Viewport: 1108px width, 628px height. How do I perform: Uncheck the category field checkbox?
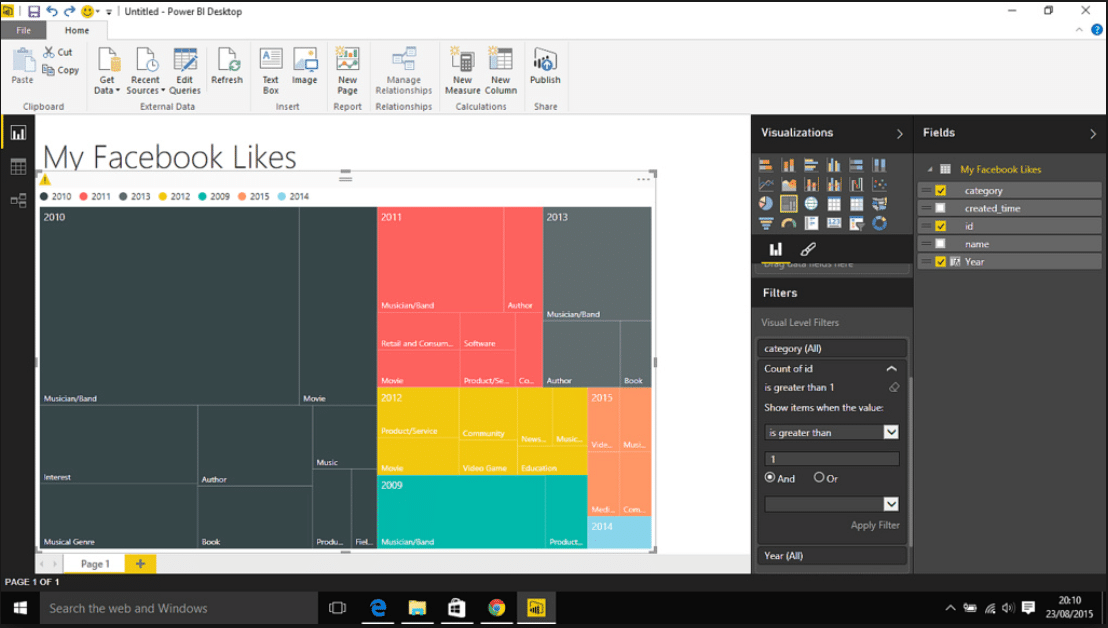click(941, 191)
